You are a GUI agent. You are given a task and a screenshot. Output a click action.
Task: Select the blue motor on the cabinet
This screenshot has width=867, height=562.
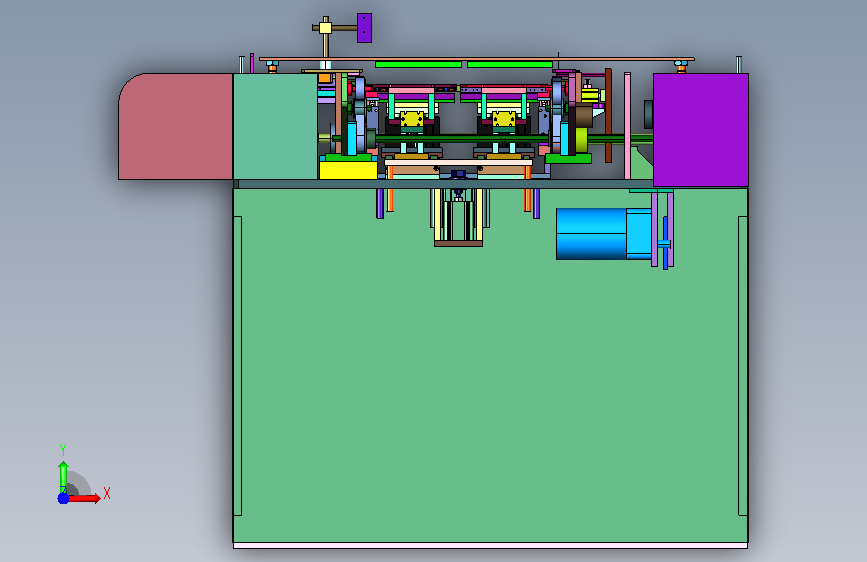pyautogui.click(x=603, y=234)
